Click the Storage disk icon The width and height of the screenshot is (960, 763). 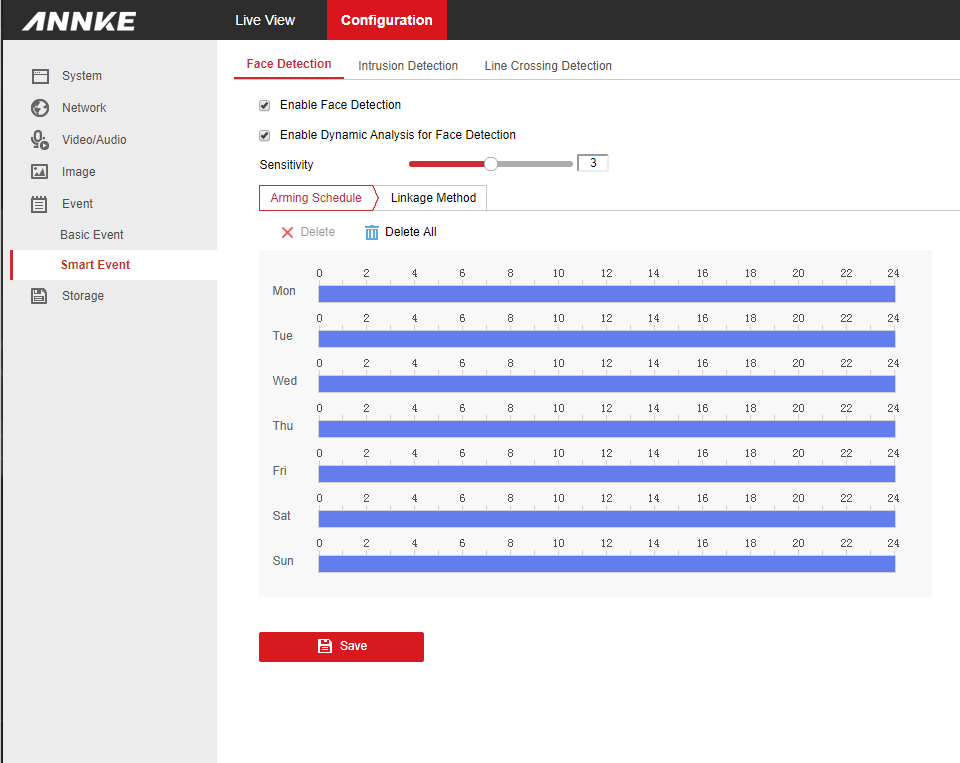coord(40,296)
